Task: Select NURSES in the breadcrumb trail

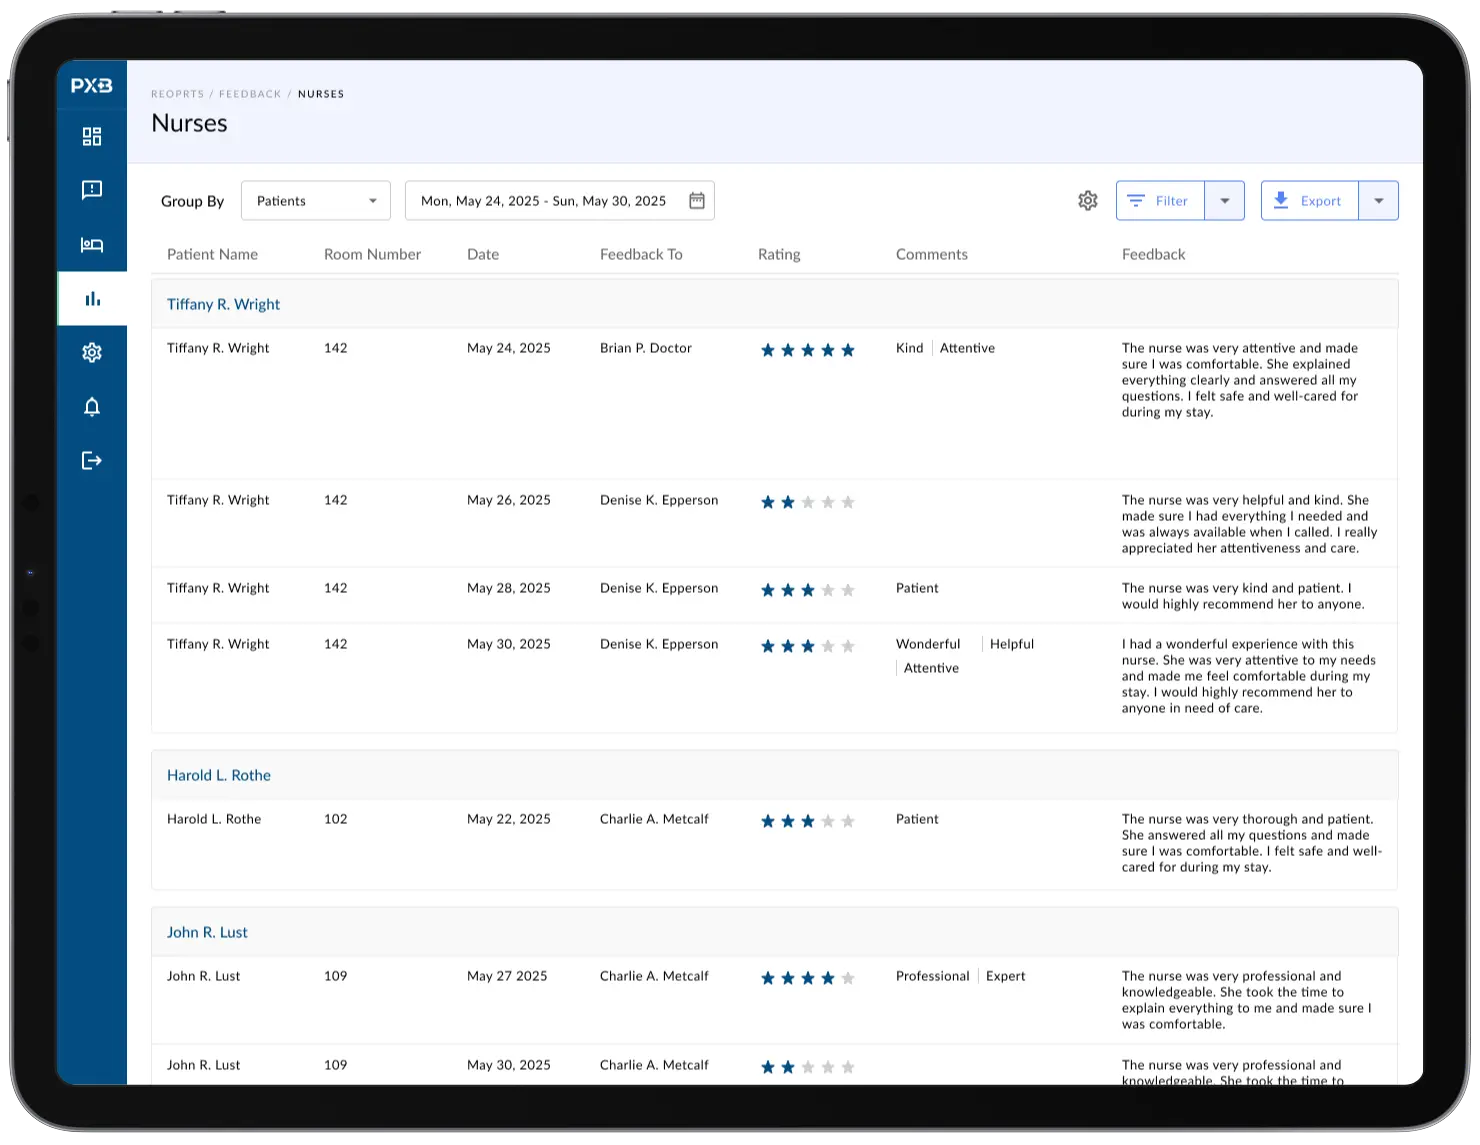Action: point(321,94)
